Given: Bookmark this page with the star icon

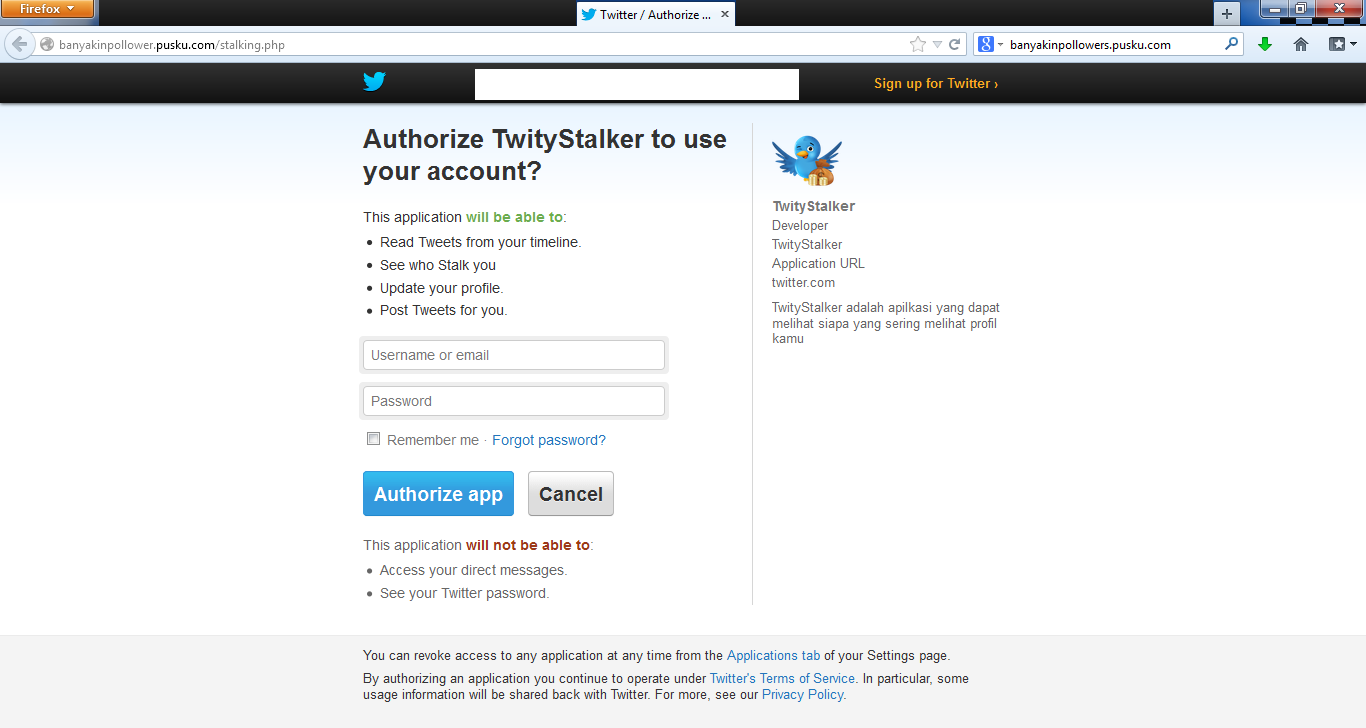Looking at the screenshot, I should click(x=918, y=44).
